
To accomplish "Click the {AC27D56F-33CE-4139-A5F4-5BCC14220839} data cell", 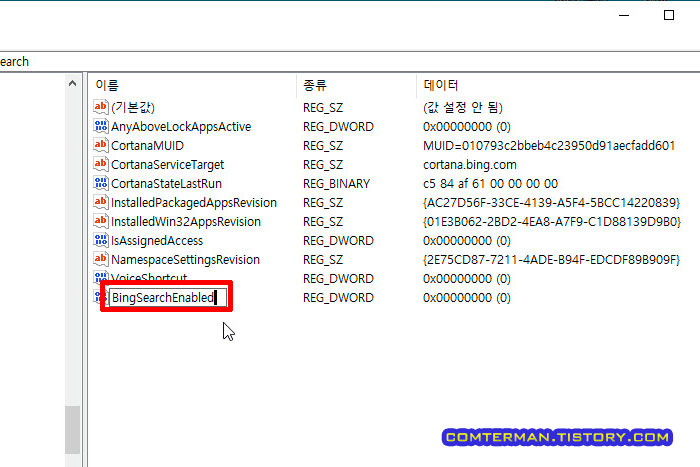I will point(551,203).
